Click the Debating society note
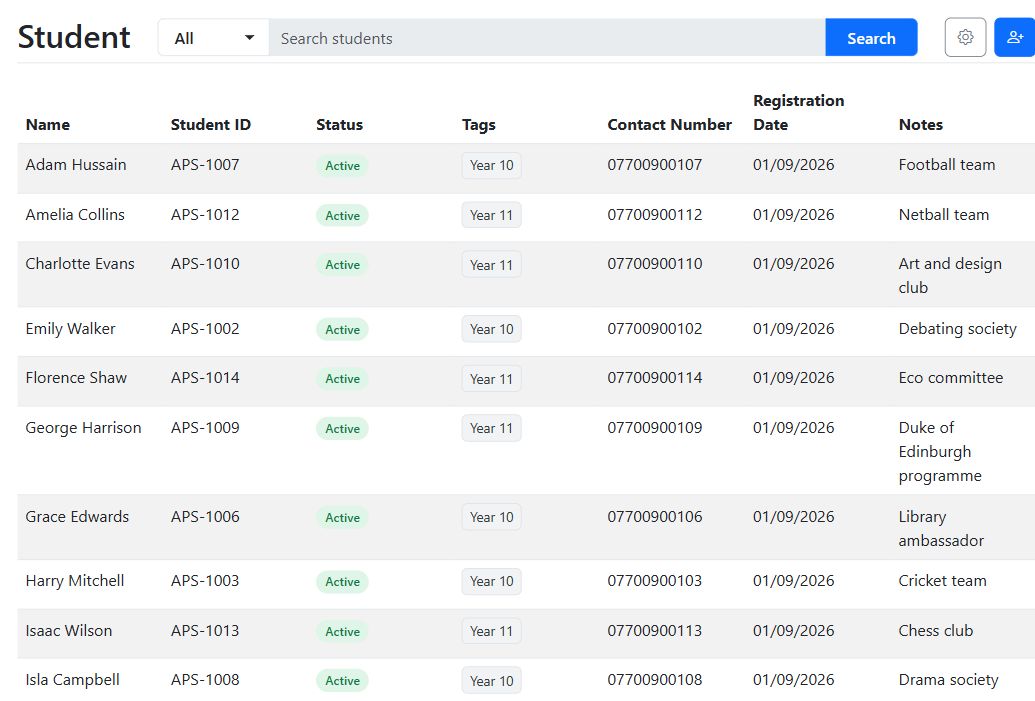 point(957,329)
